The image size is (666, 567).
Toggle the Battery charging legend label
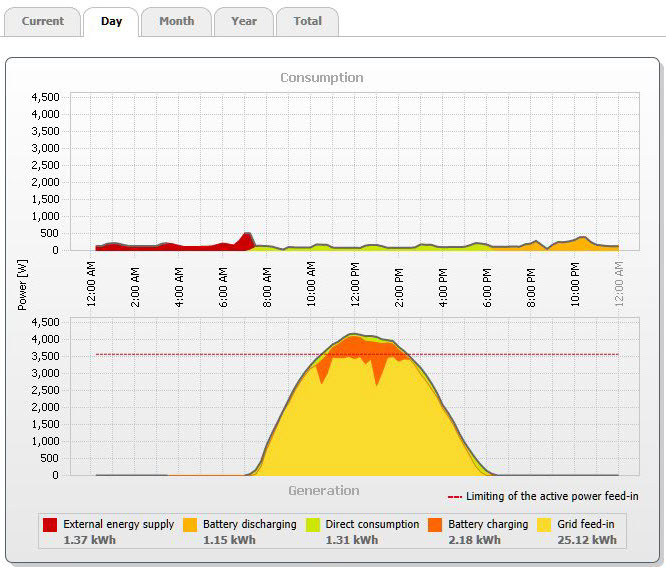[x=487, y=524]
